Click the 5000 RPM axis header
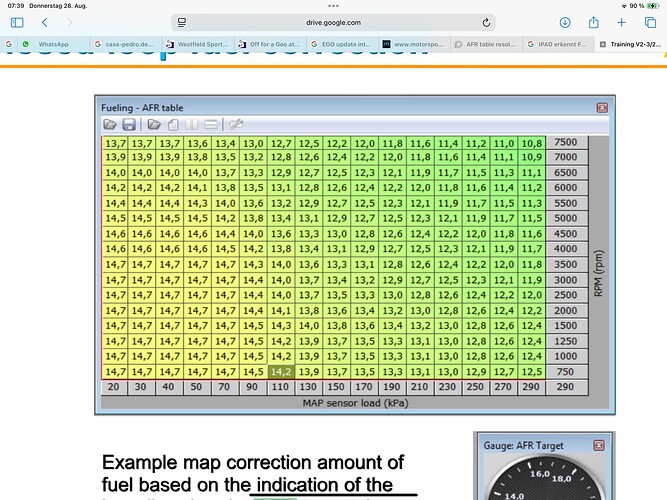 tap(566, 218)
